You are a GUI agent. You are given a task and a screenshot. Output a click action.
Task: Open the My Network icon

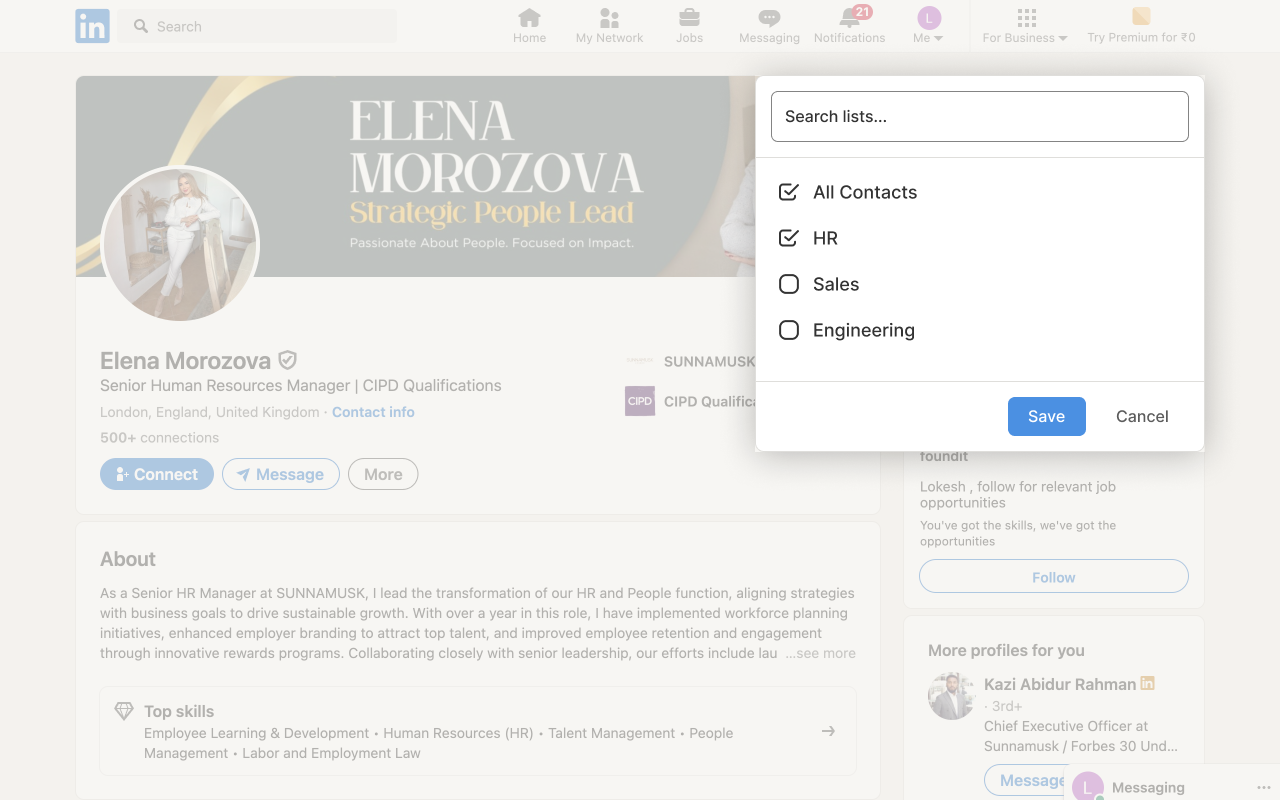609,18
